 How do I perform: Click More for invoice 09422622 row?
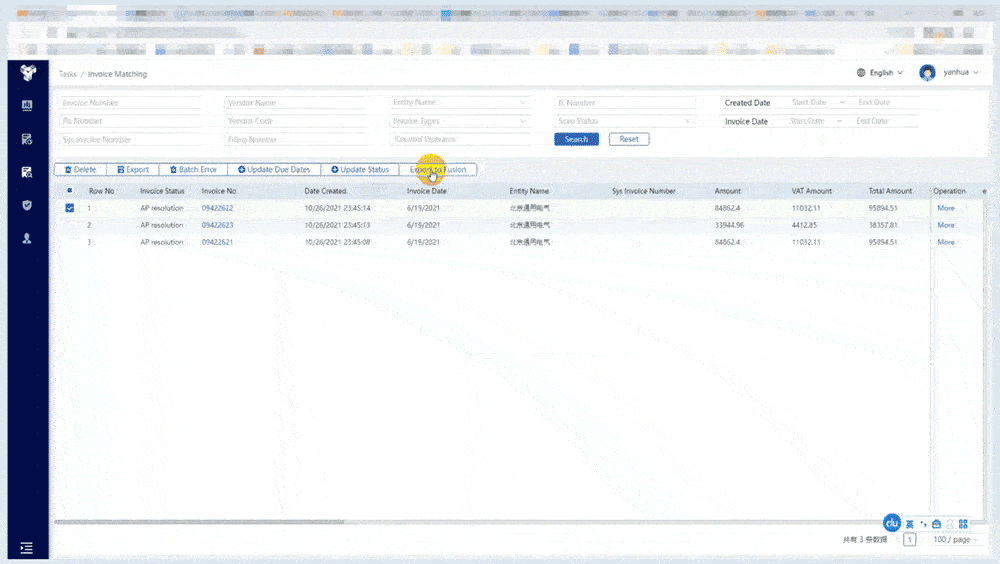pos(946,208)
